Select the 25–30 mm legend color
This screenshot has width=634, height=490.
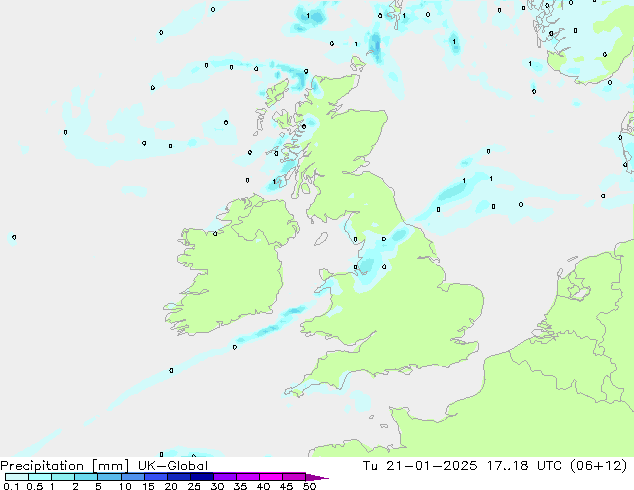click(202, 477)
